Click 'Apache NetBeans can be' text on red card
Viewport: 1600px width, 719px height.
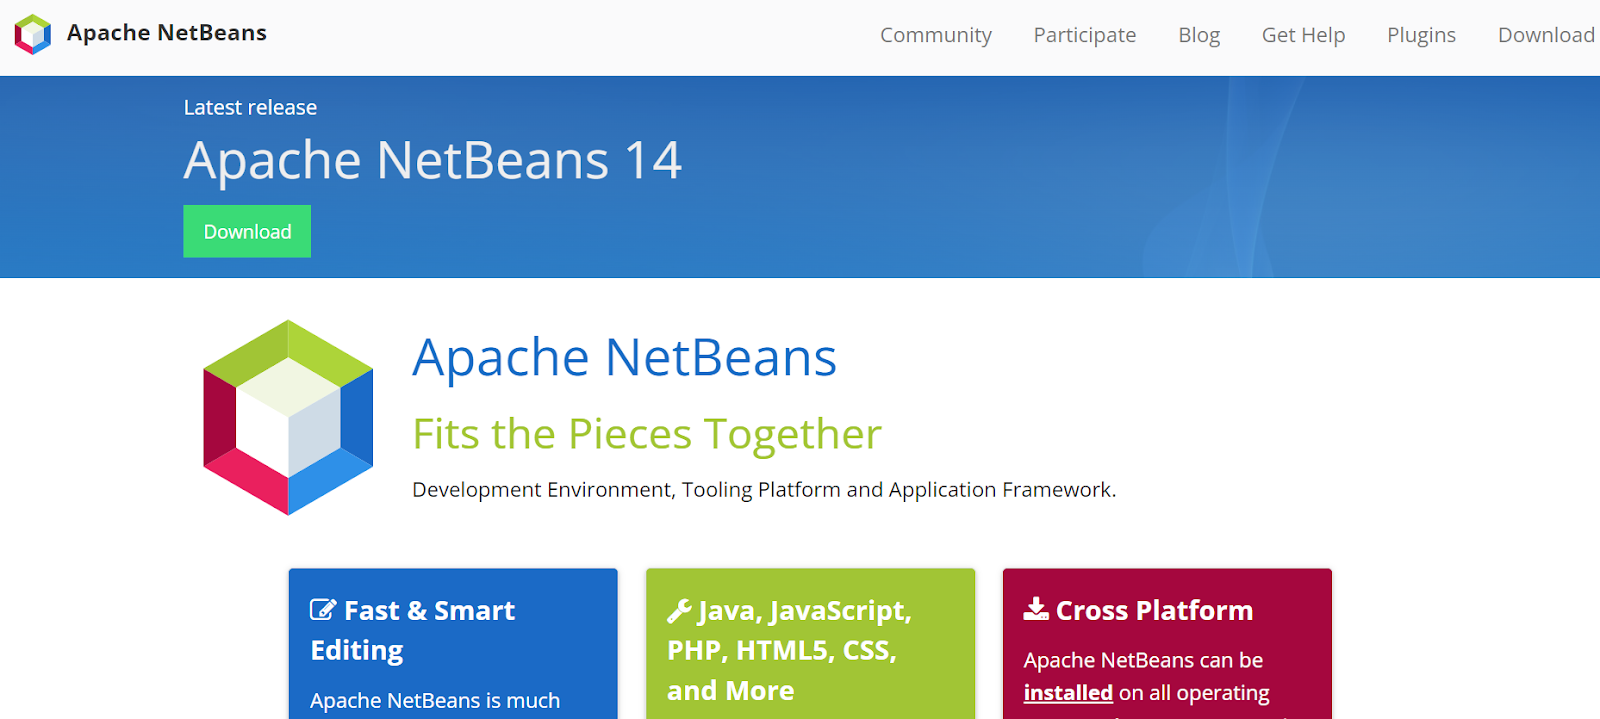1143,660
